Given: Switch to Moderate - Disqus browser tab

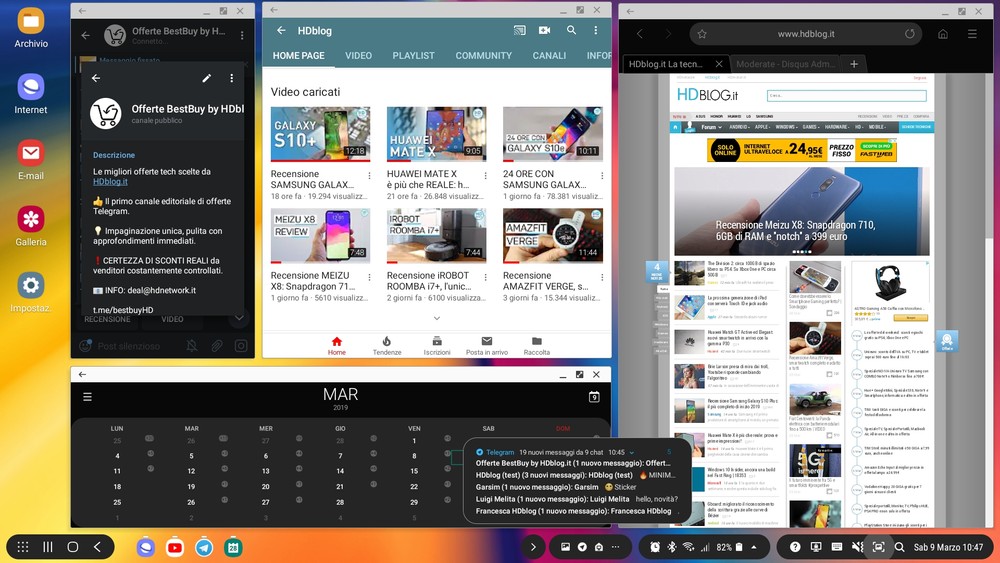Looking at the screenshot, I should tap(783, 64).
